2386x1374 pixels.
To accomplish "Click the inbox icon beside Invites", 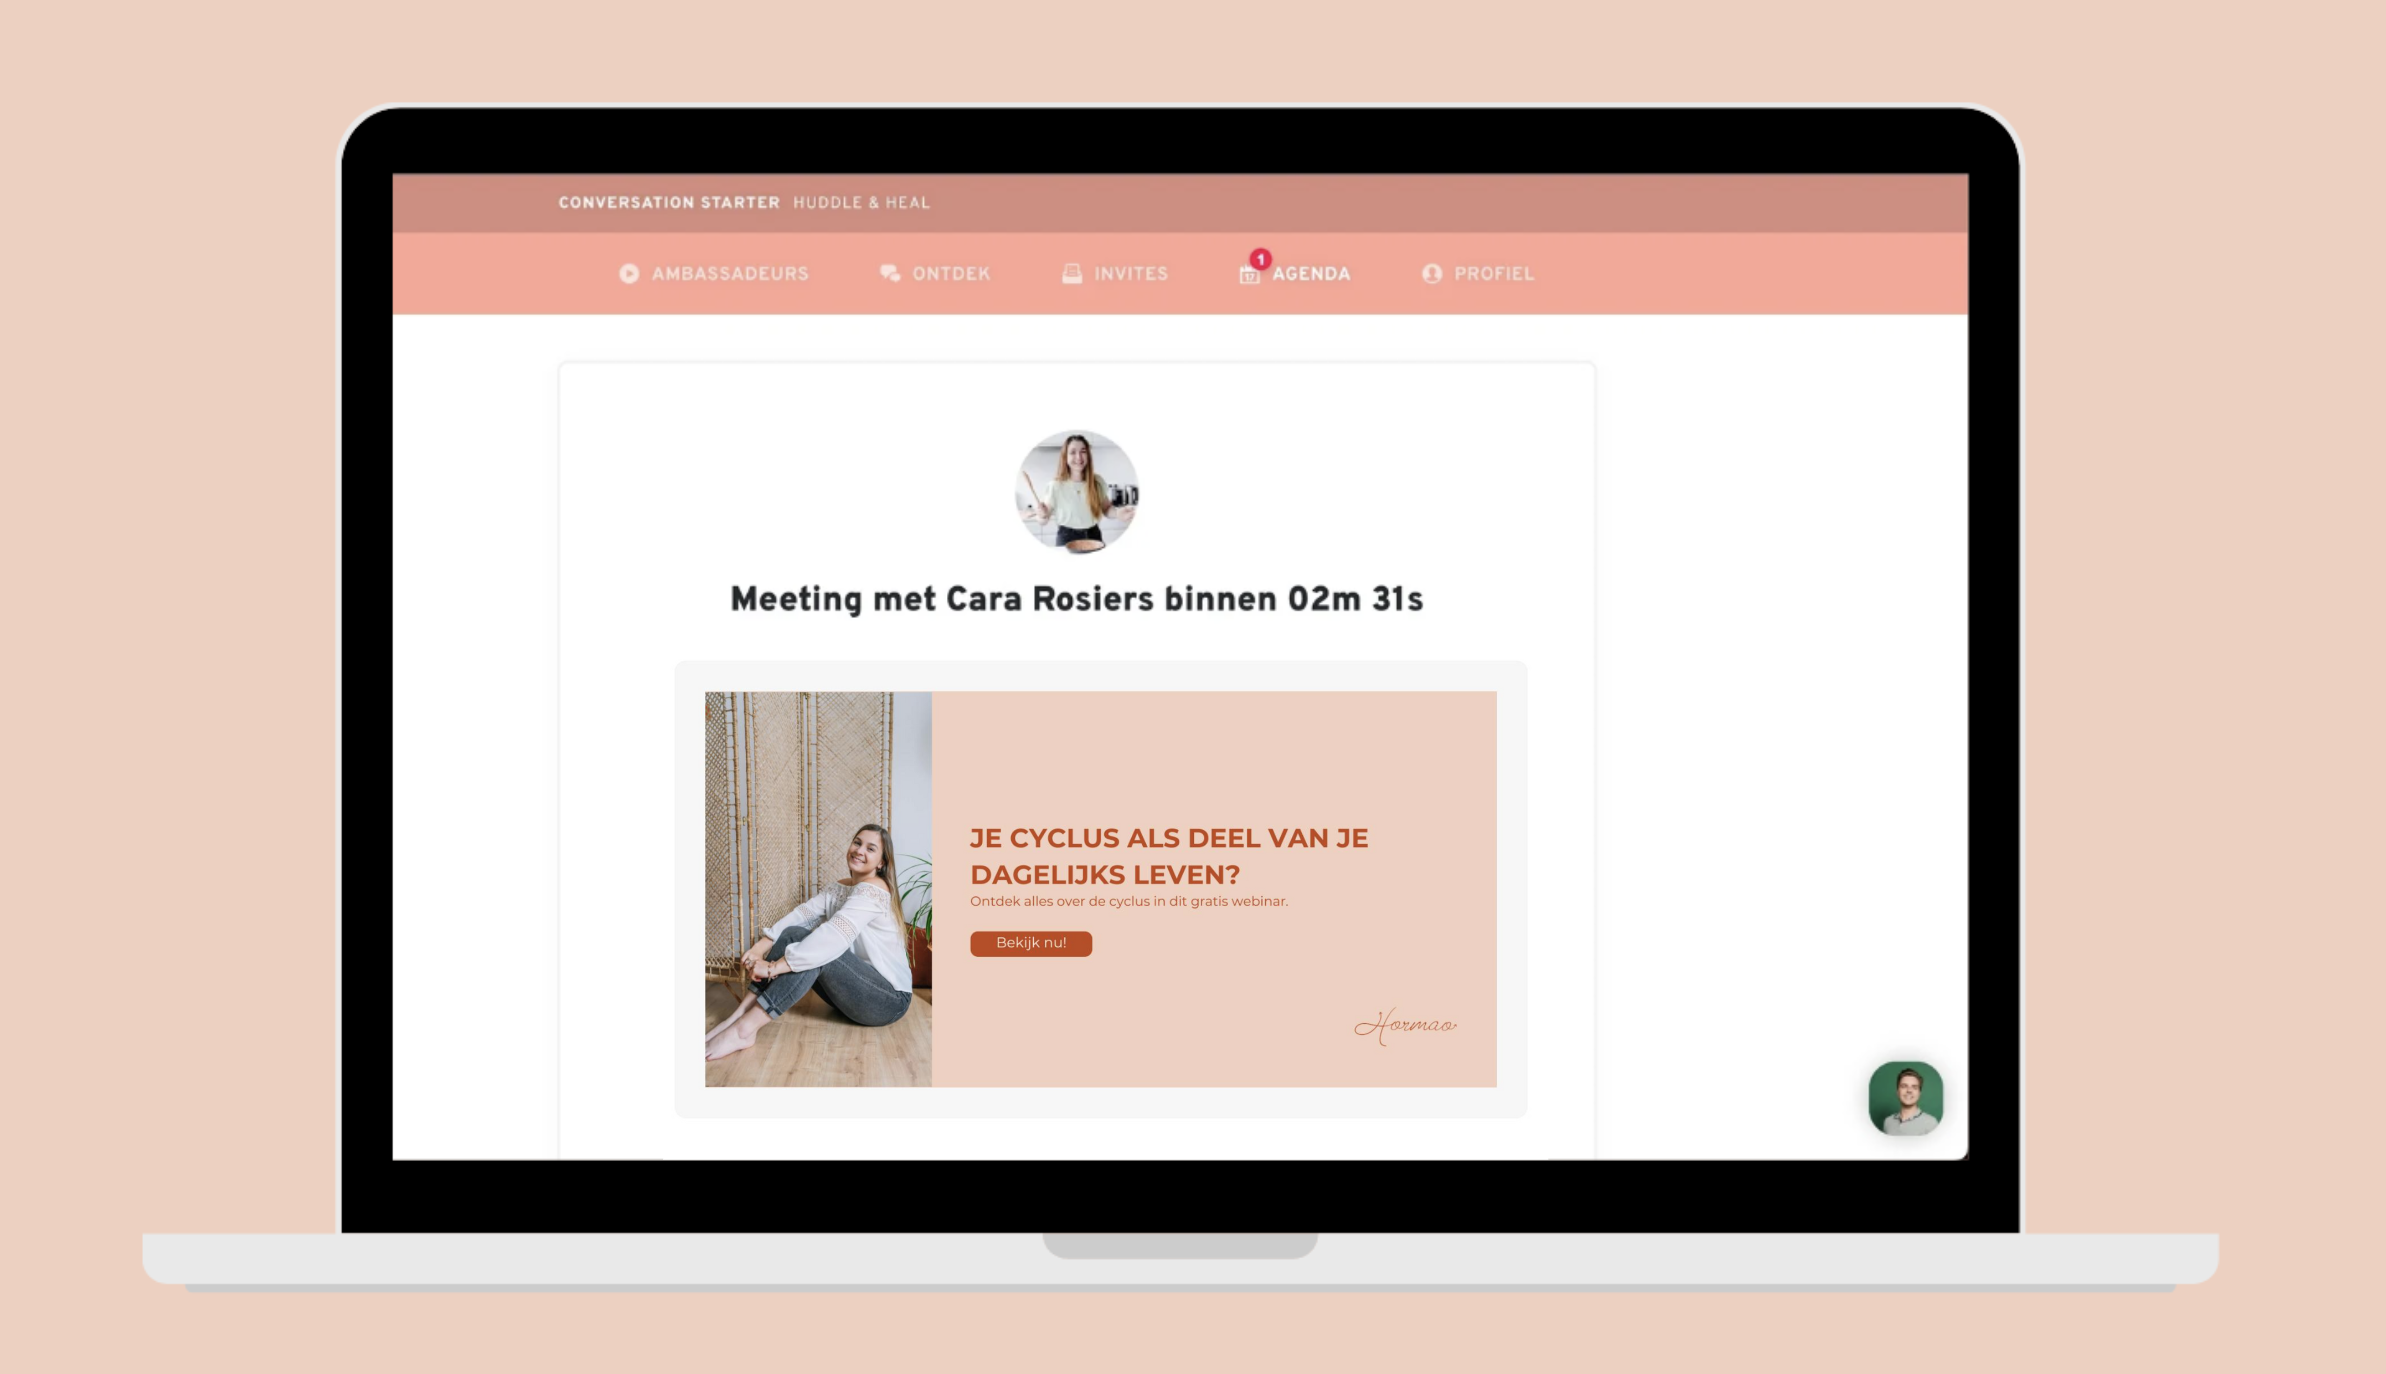I will tap(1071, 273).
